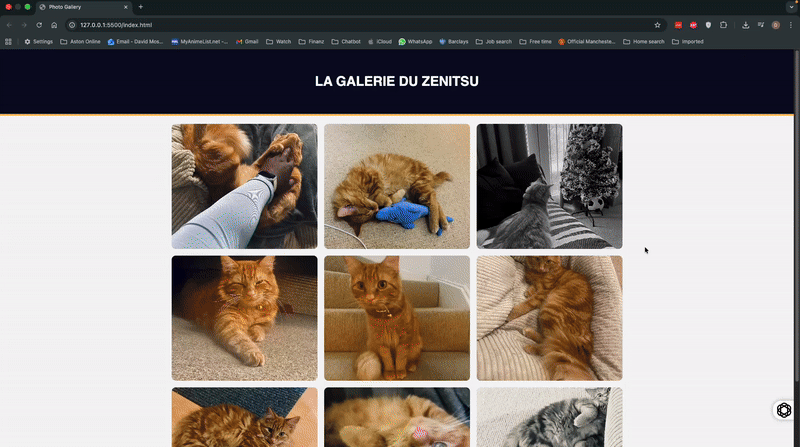Expand the tab search dropdown arrow
The width and height of the screenshot is (800, 447).
pos(791,7)
